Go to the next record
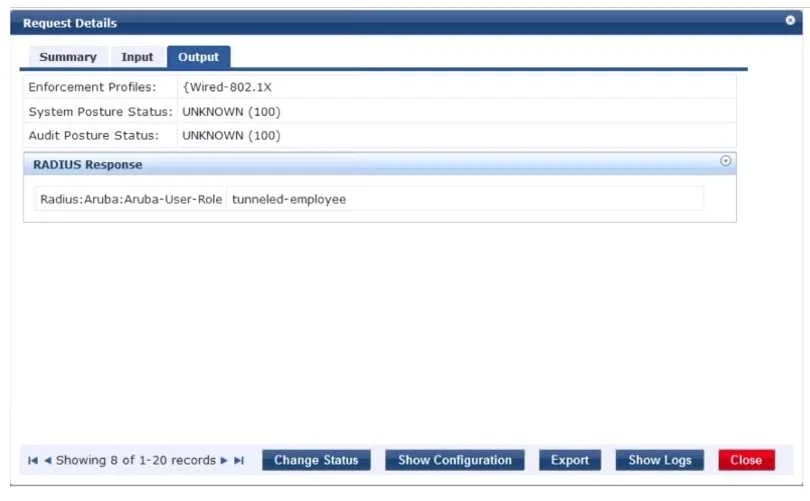 (x=224, y=460)
